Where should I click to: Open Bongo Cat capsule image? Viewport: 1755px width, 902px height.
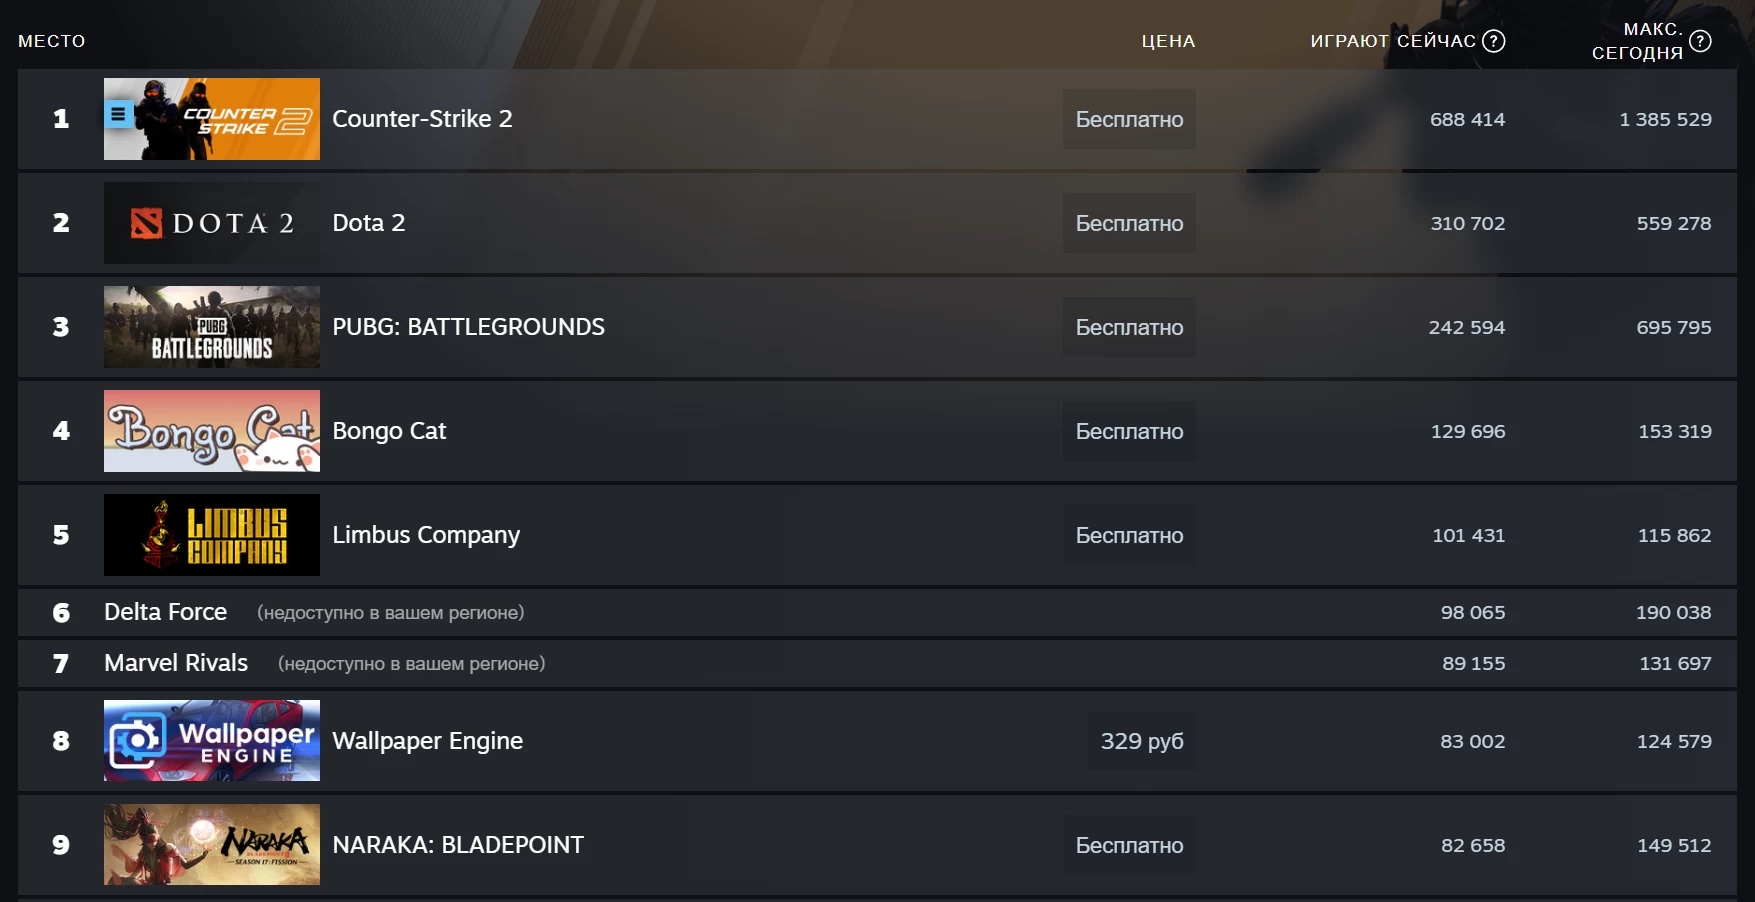(x=212, y=431)
